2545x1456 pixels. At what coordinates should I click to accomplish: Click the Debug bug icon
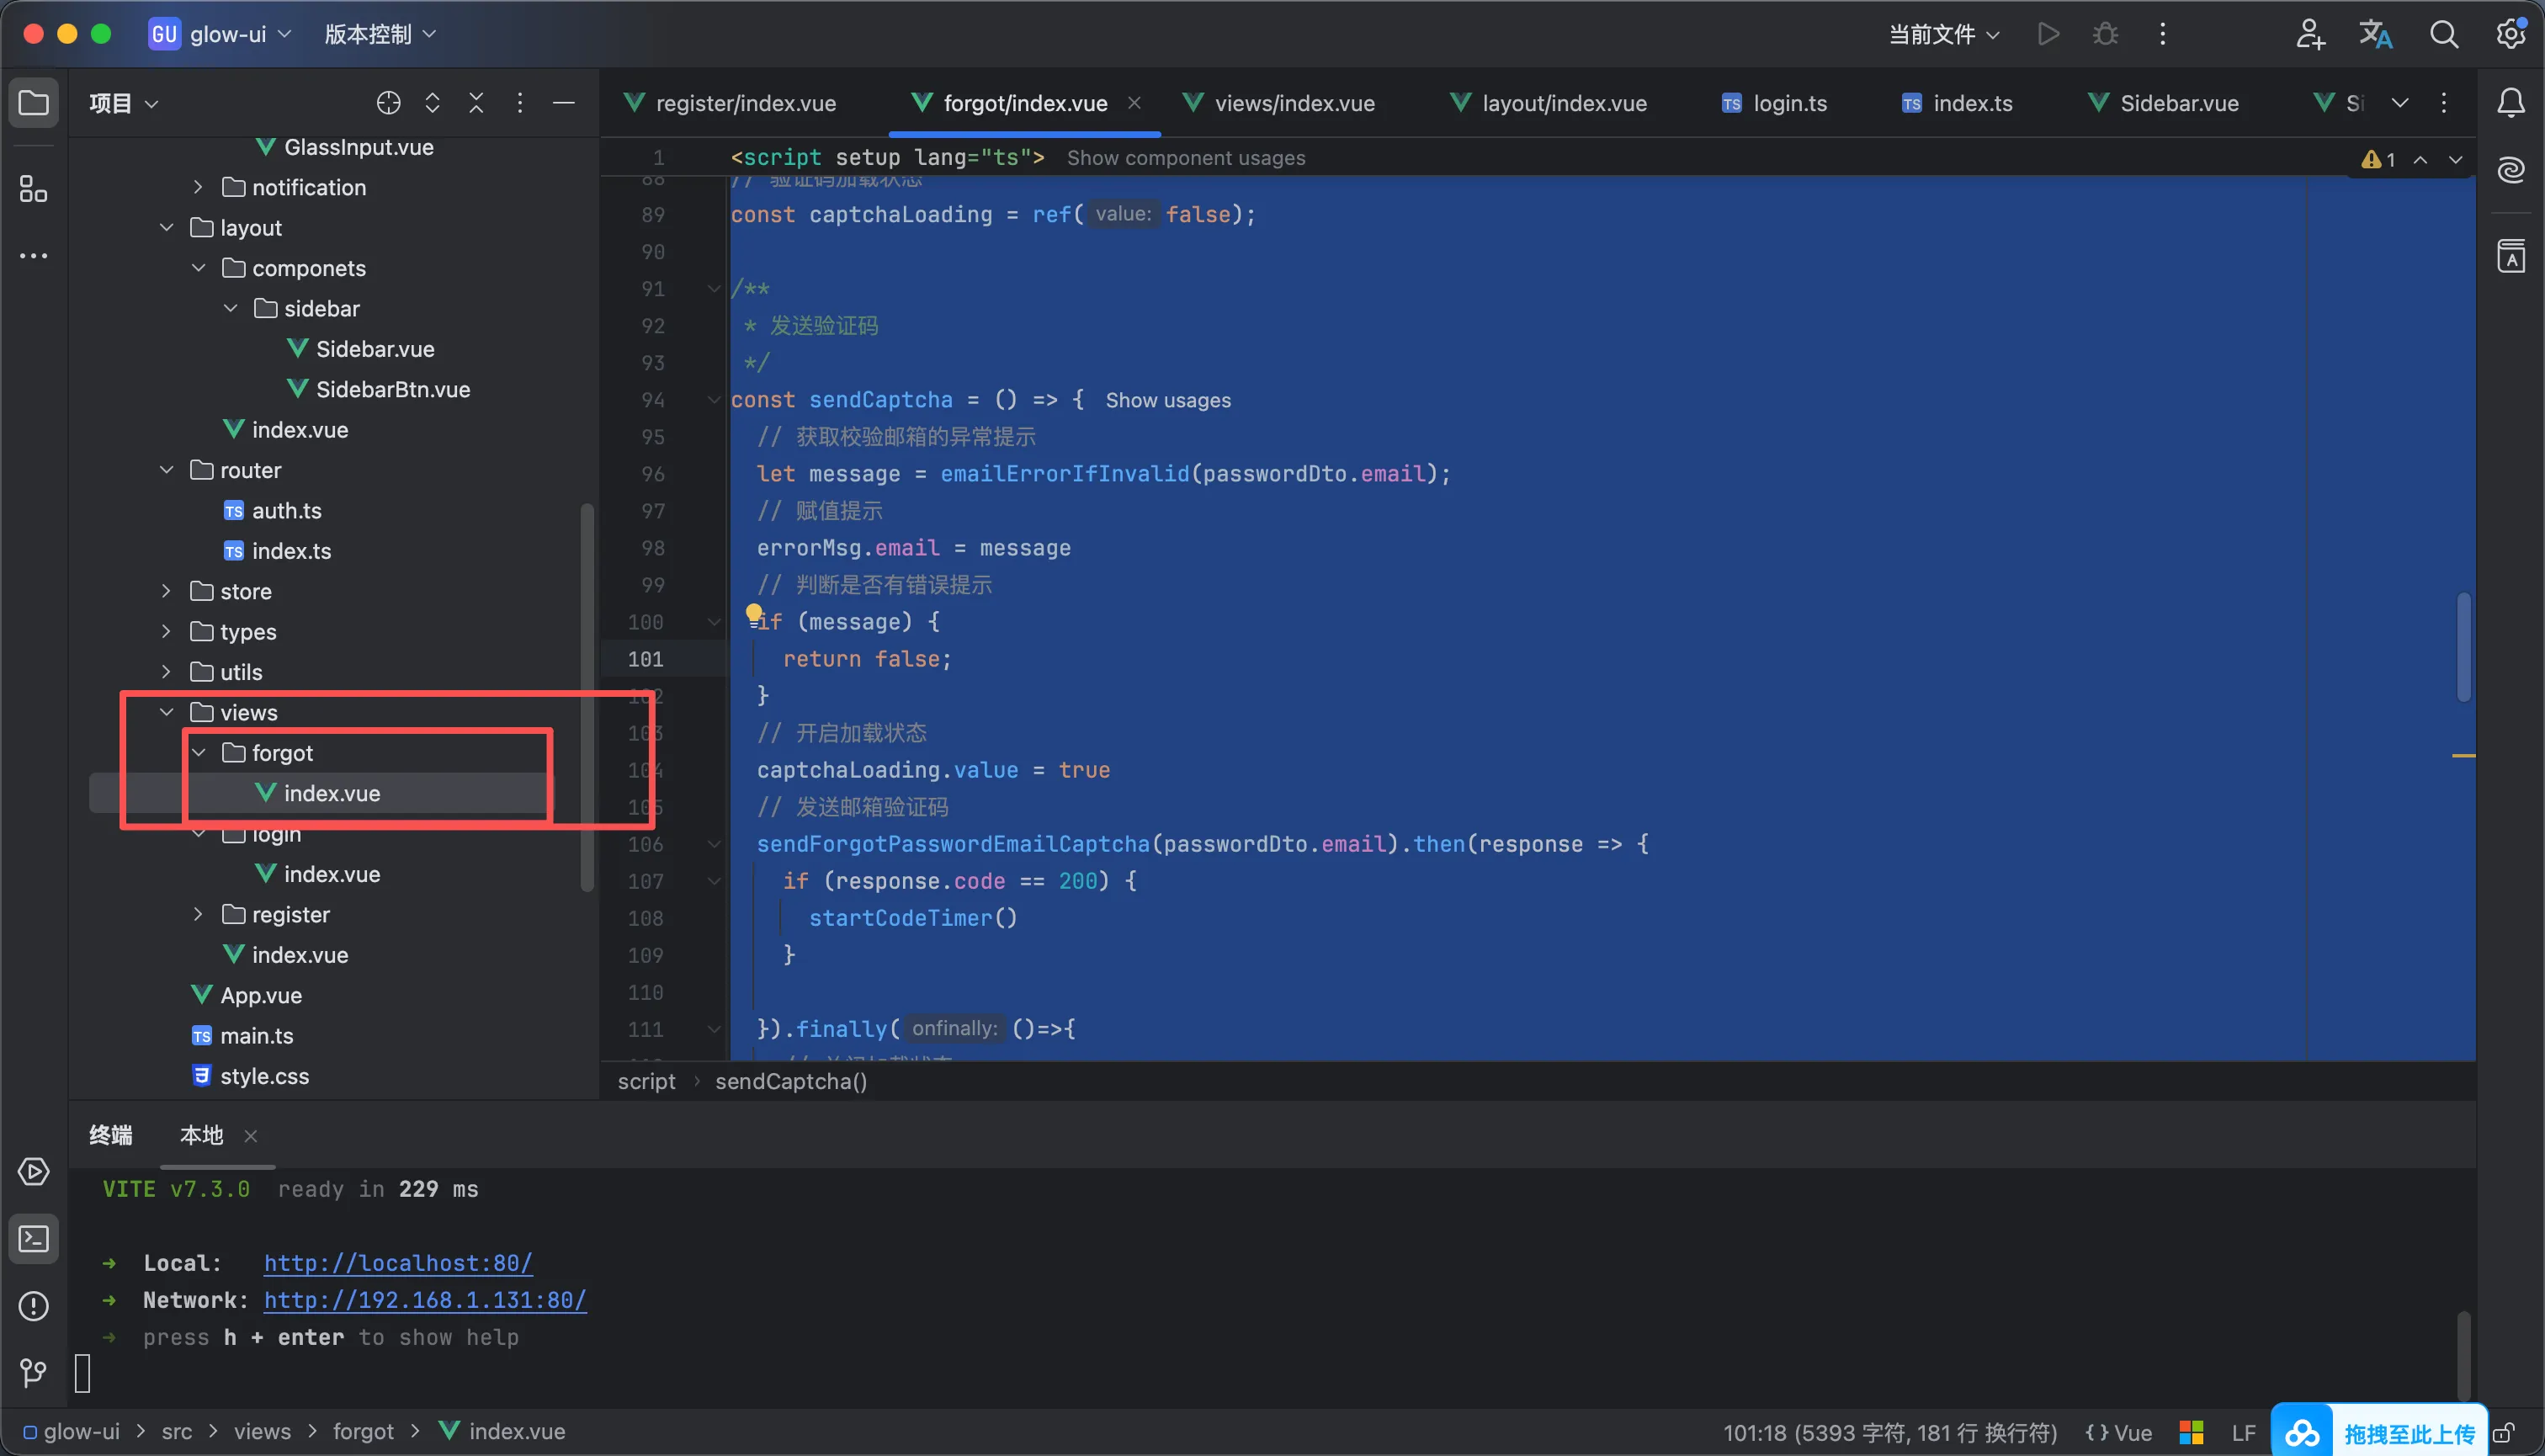2105,34
